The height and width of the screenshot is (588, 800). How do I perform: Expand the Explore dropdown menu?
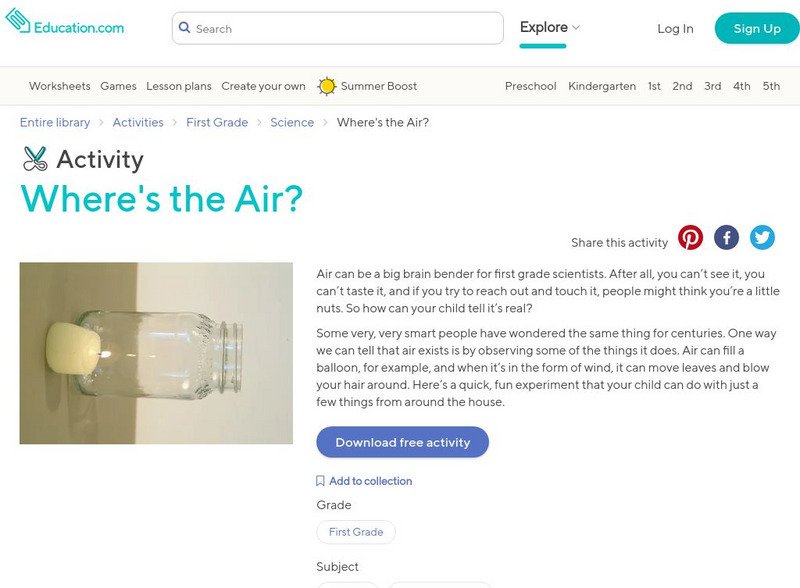(549, 28)
